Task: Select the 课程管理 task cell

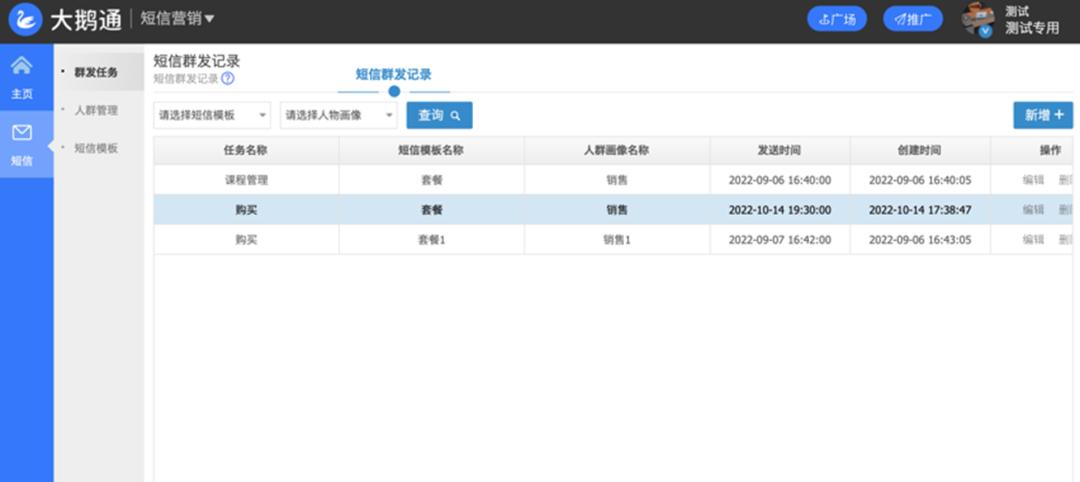Action: coord(246,180)
